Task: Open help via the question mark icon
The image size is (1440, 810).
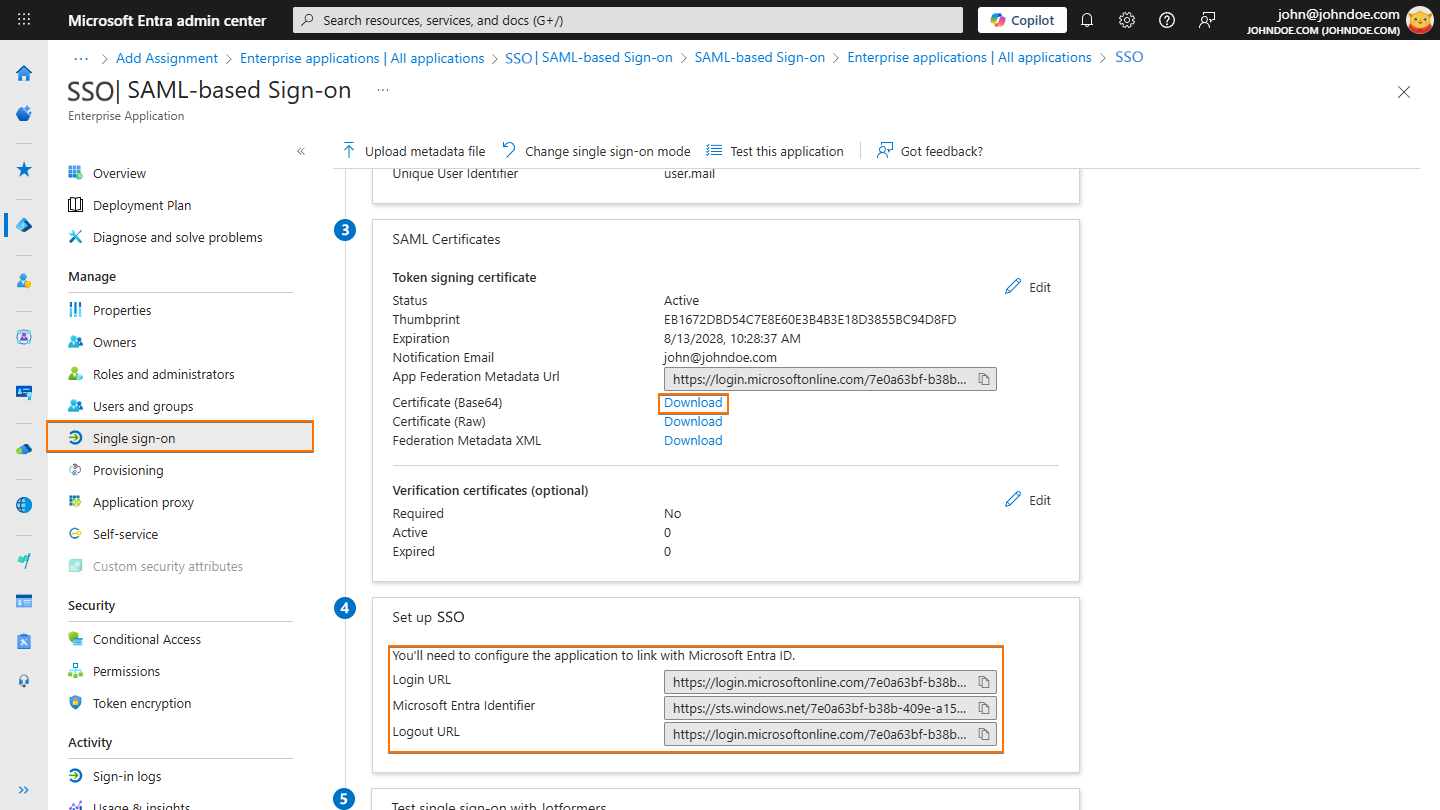Action: tap(1166, 19)
